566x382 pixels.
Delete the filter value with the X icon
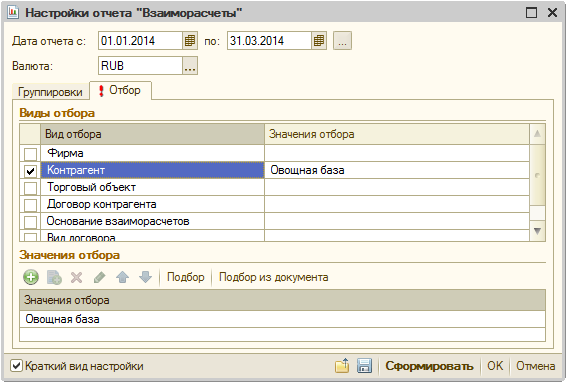77,277
